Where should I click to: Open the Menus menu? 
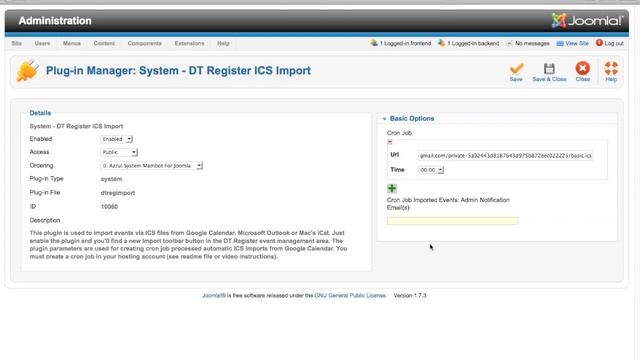(72, 43)
